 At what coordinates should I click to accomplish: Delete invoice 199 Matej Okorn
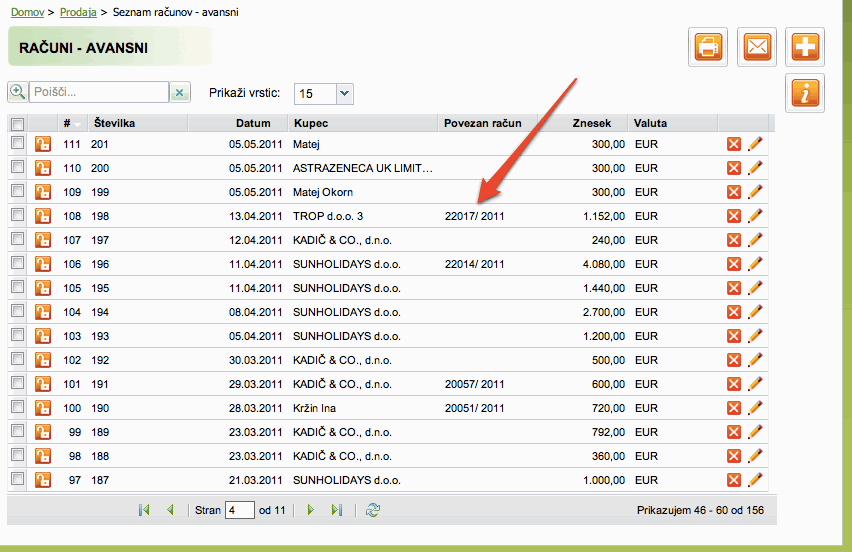734,192
